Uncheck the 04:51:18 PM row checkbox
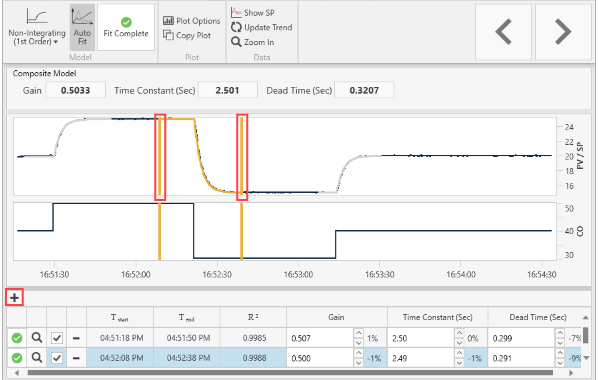The image size is (599, 380). 57,338
